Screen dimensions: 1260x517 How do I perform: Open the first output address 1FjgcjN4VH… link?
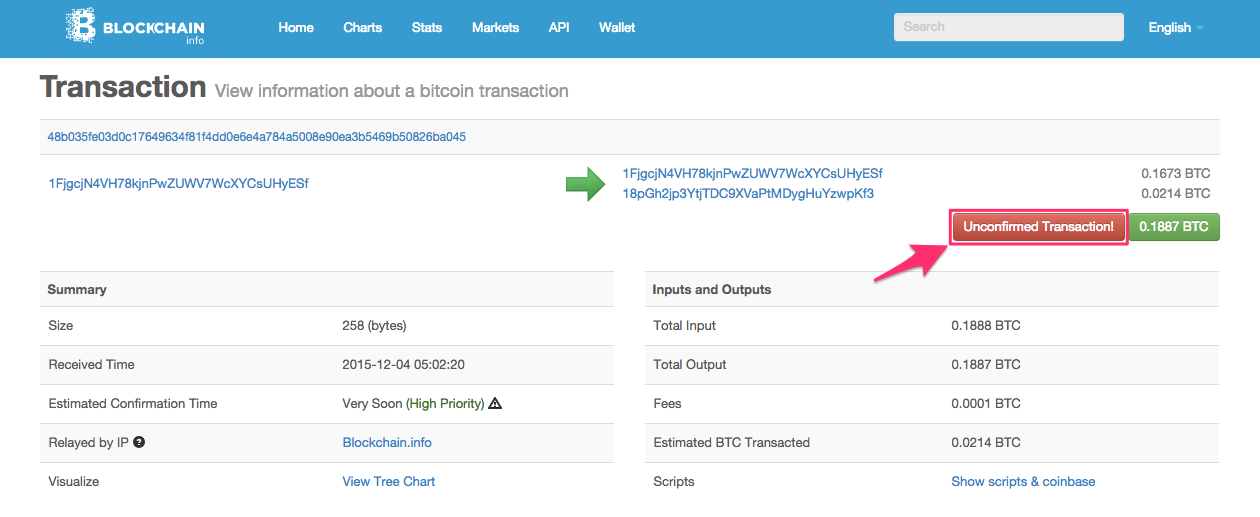752,174
